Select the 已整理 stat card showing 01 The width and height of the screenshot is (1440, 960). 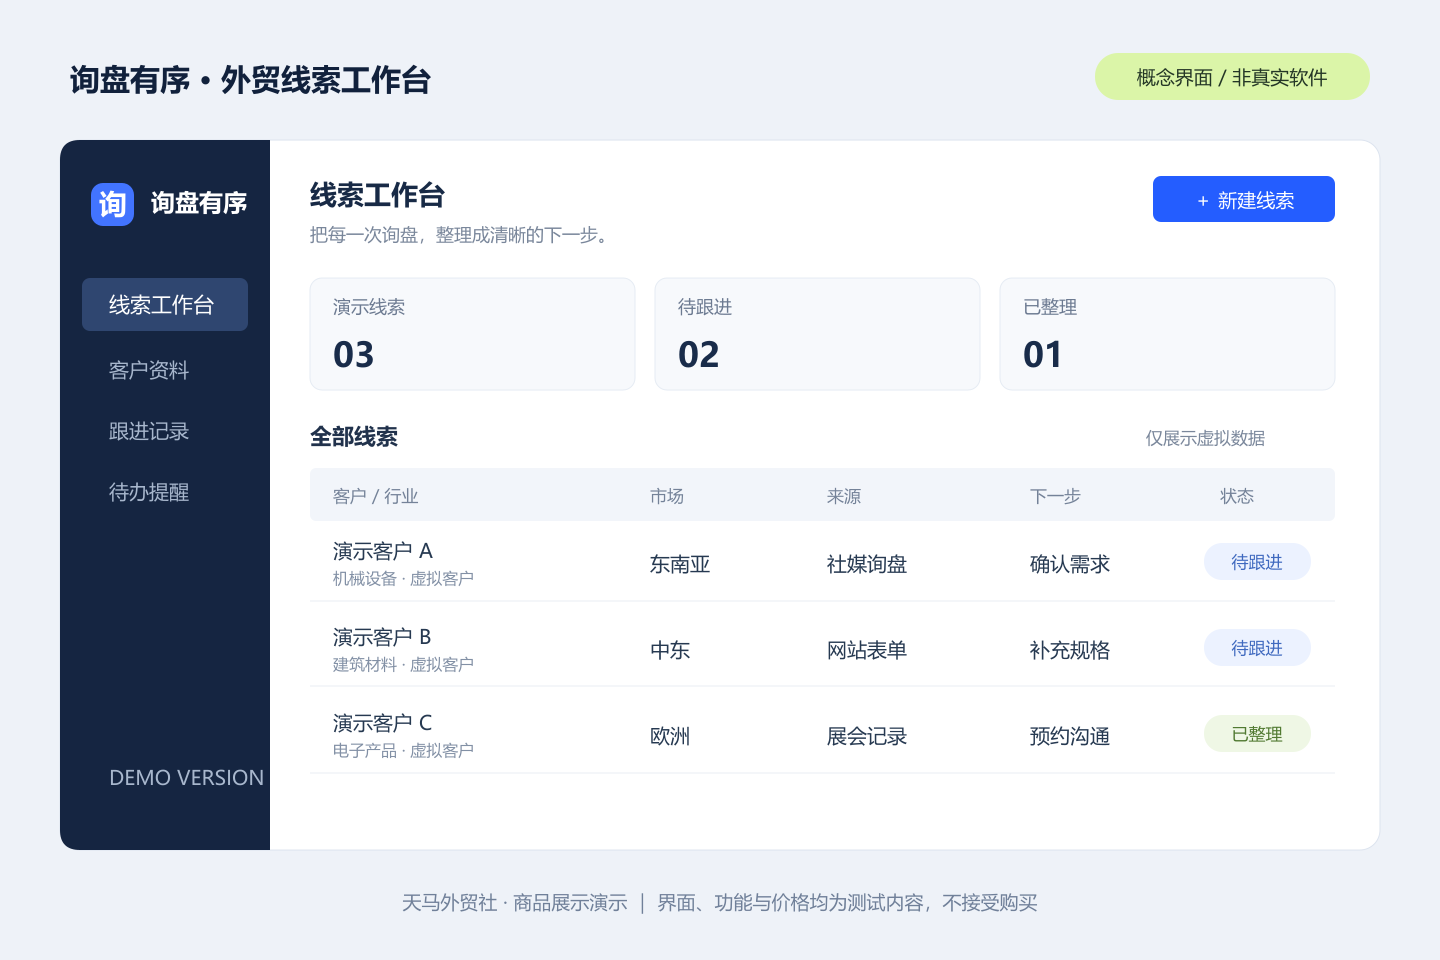point(1167,334)
